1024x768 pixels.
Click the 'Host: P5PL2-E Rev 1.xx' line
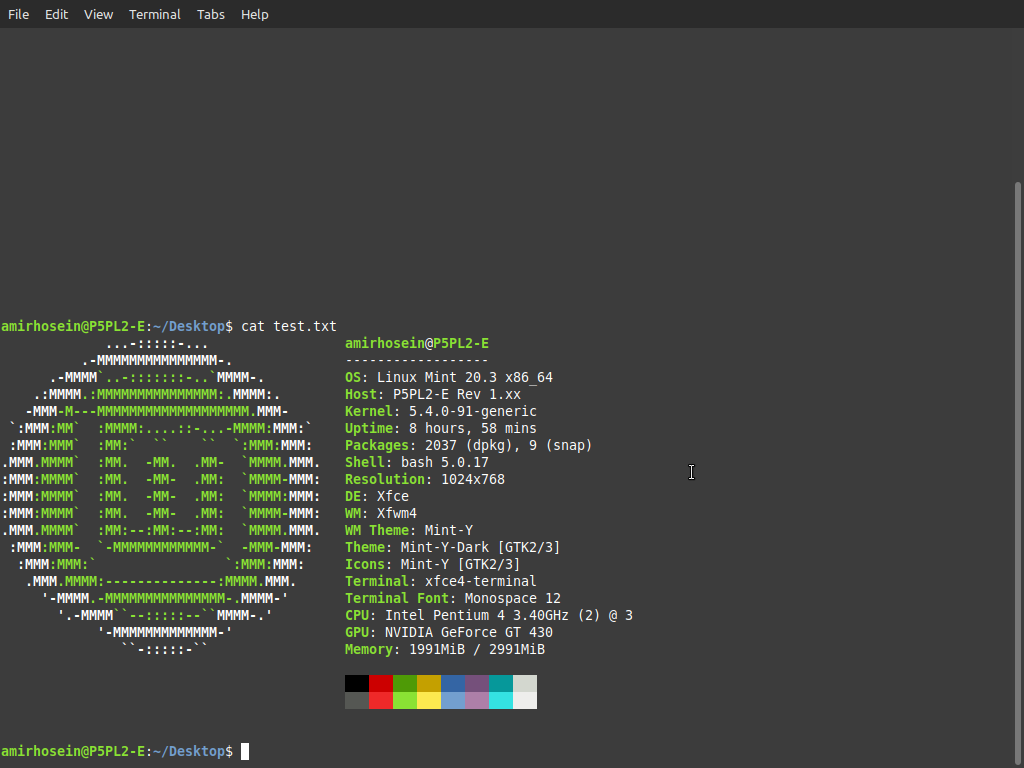[x=433, y=394]
